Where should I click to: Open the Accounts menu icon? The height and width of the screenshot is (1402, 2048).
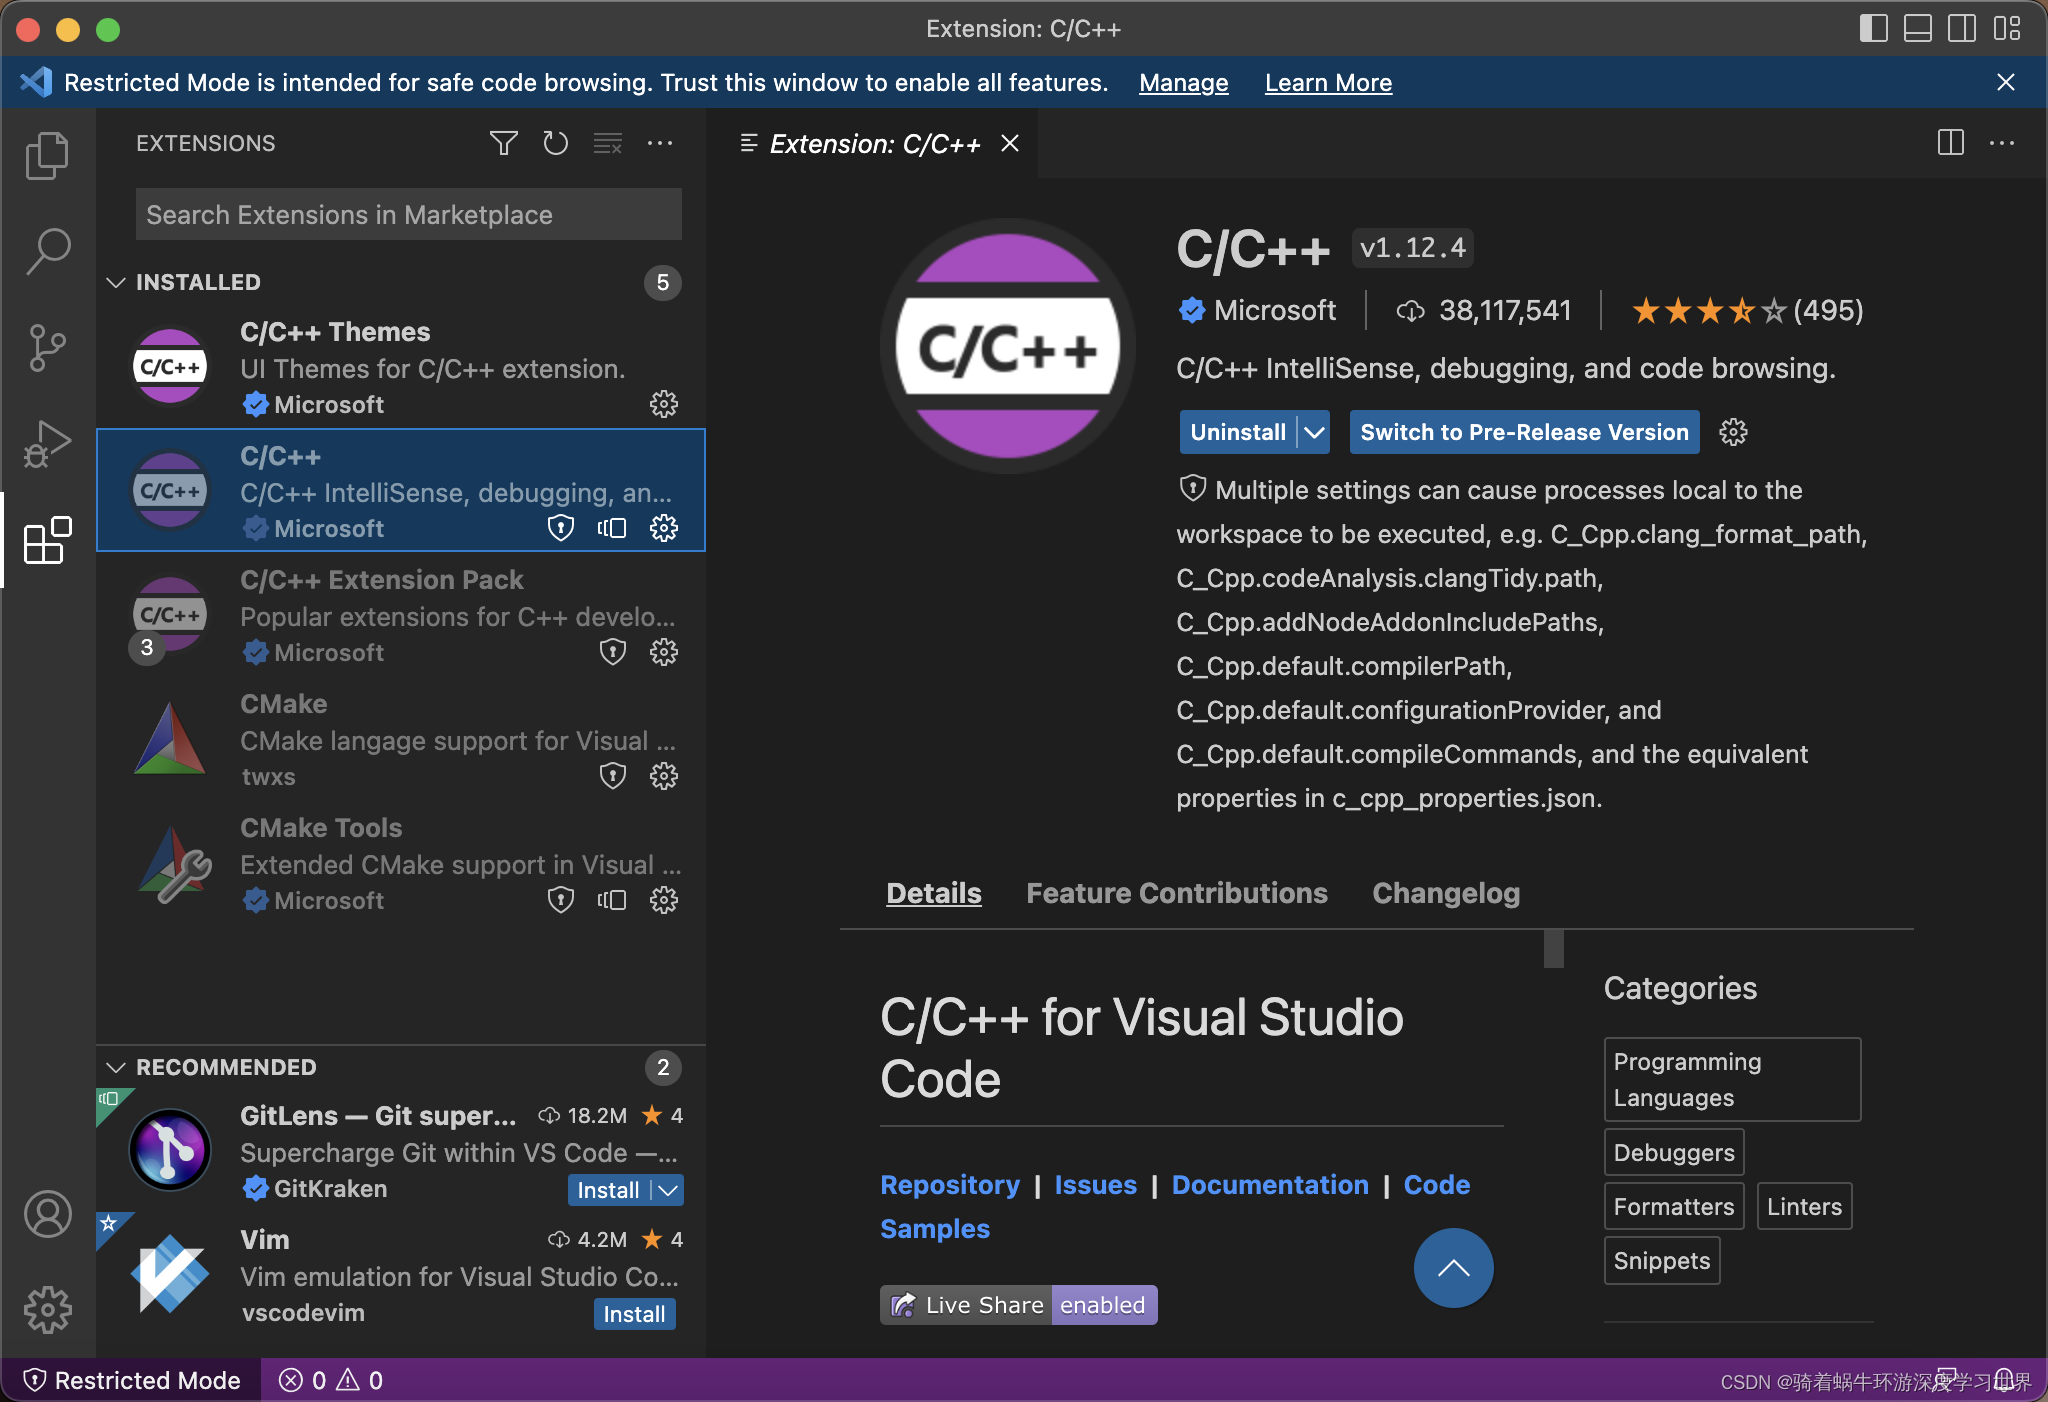tap(47, 1214)
